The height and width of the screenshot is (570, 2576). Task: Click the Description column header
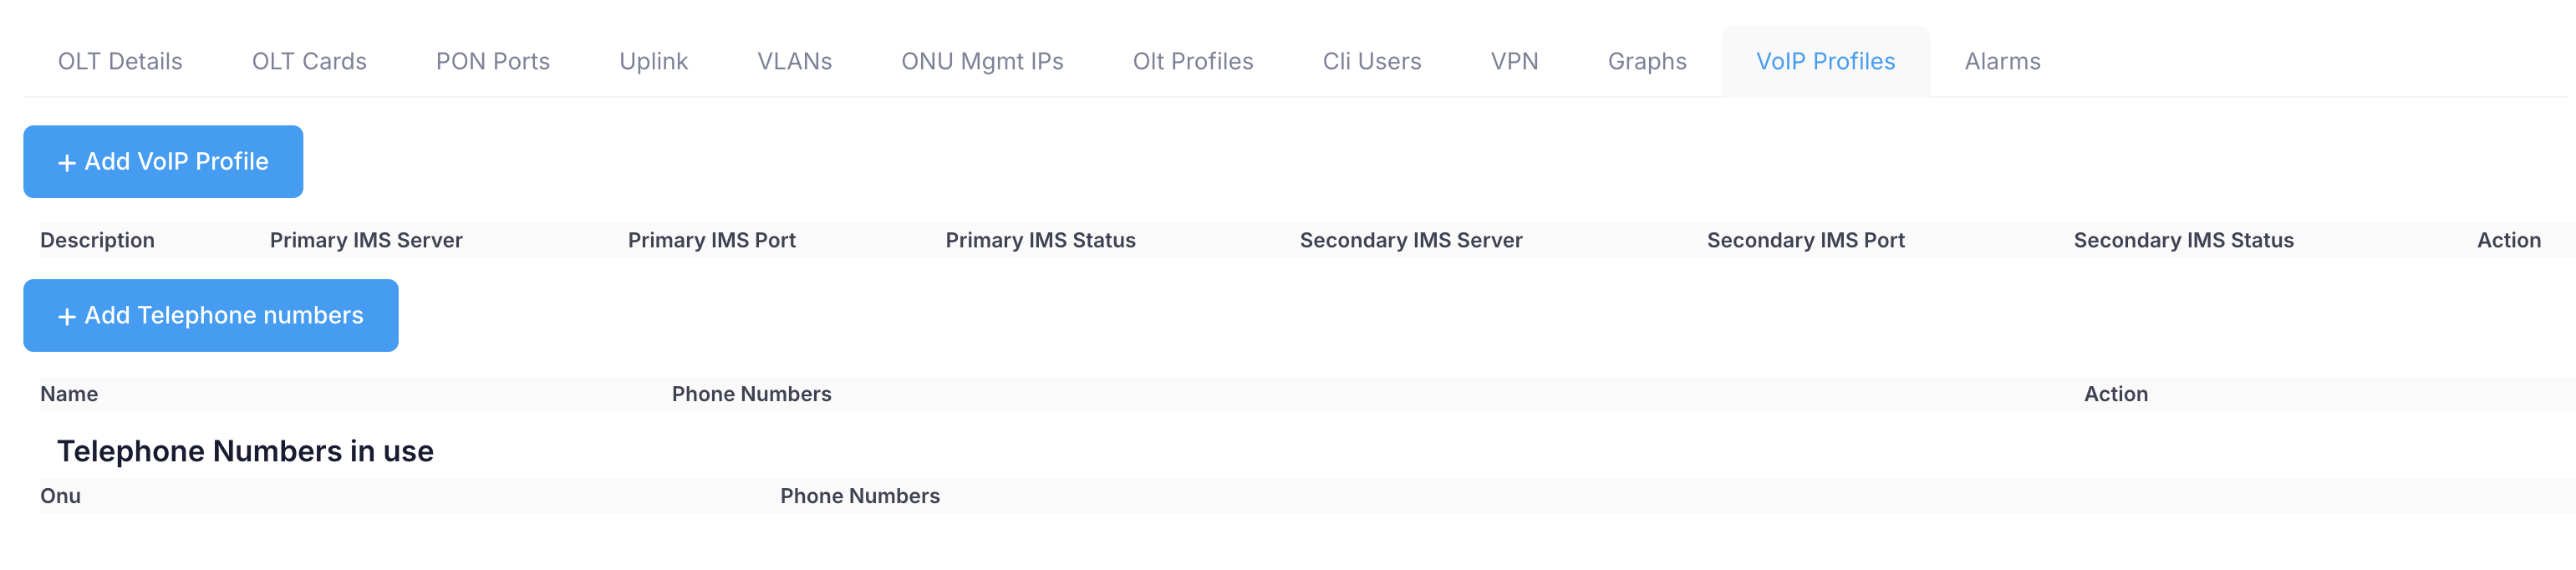[97, 241]
